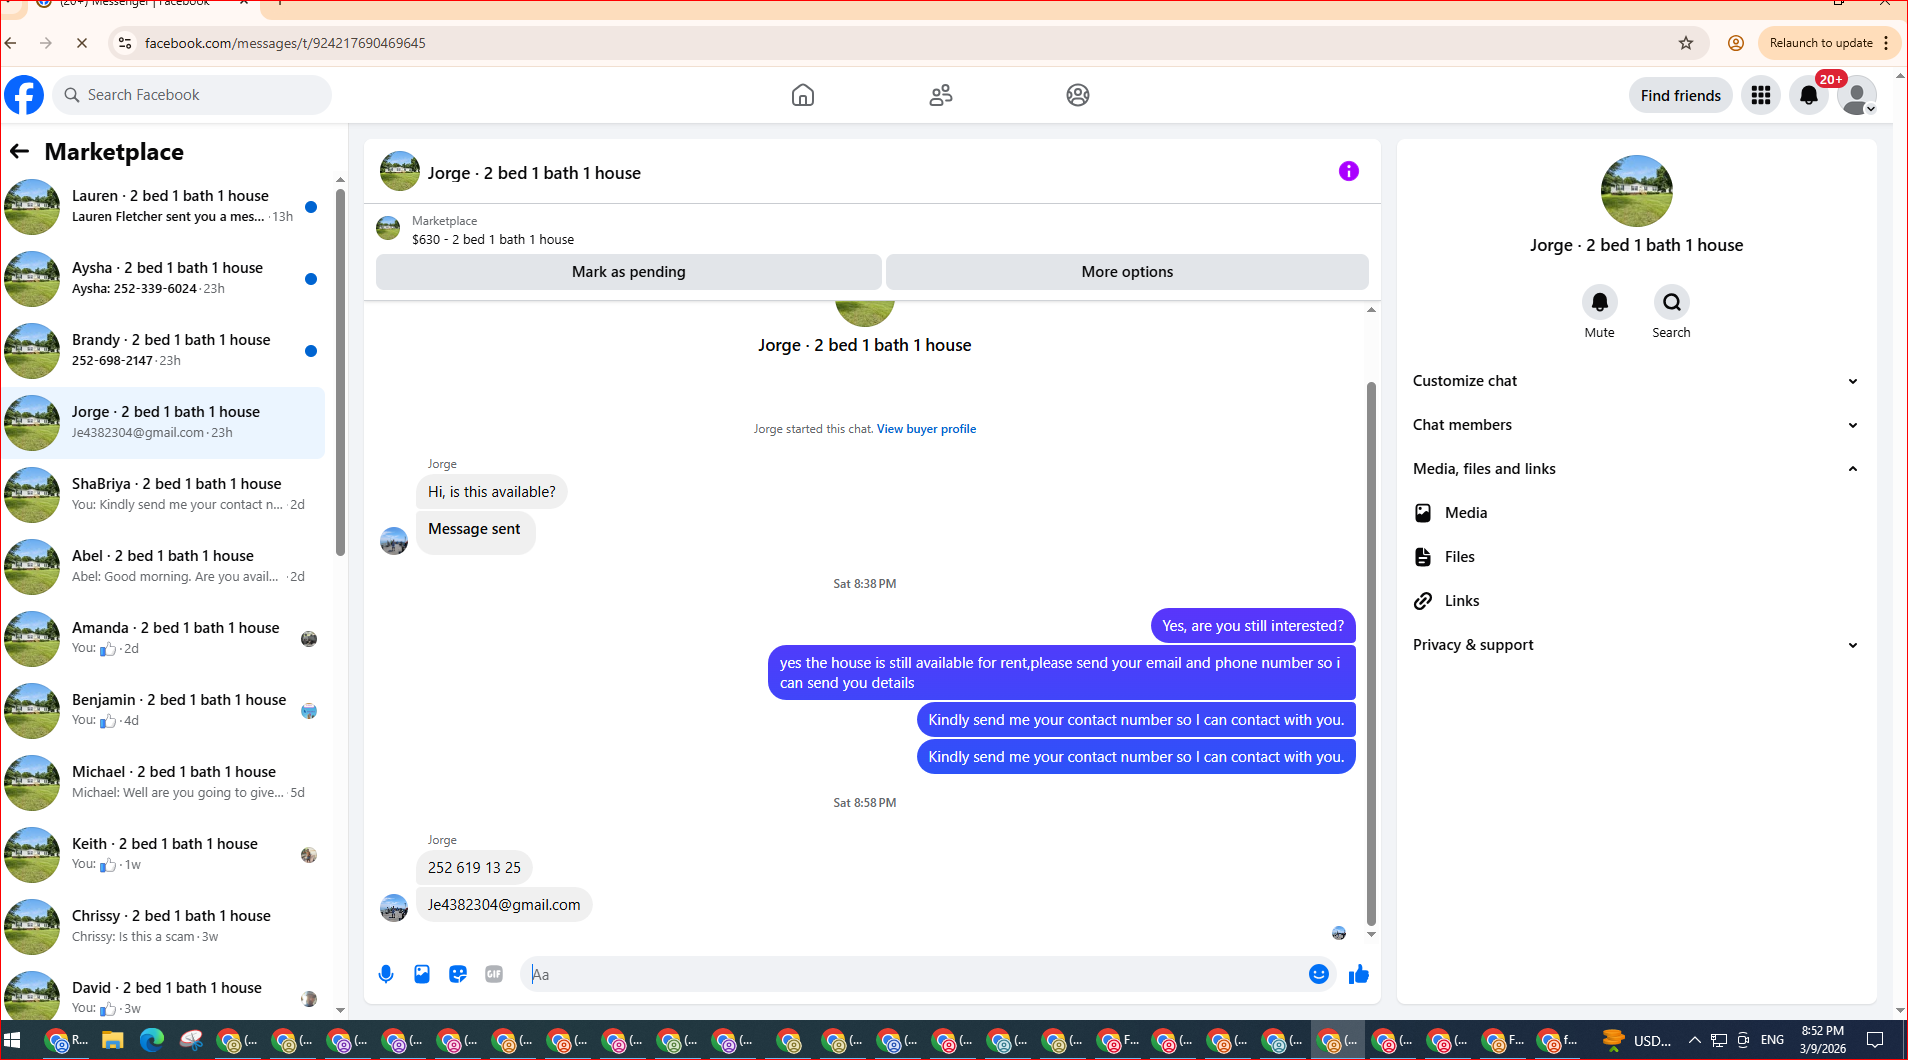This screenshot has height=1060, width=1908.
Task: Open Chrome's three-dot menu
Action: pos(1886,43)
